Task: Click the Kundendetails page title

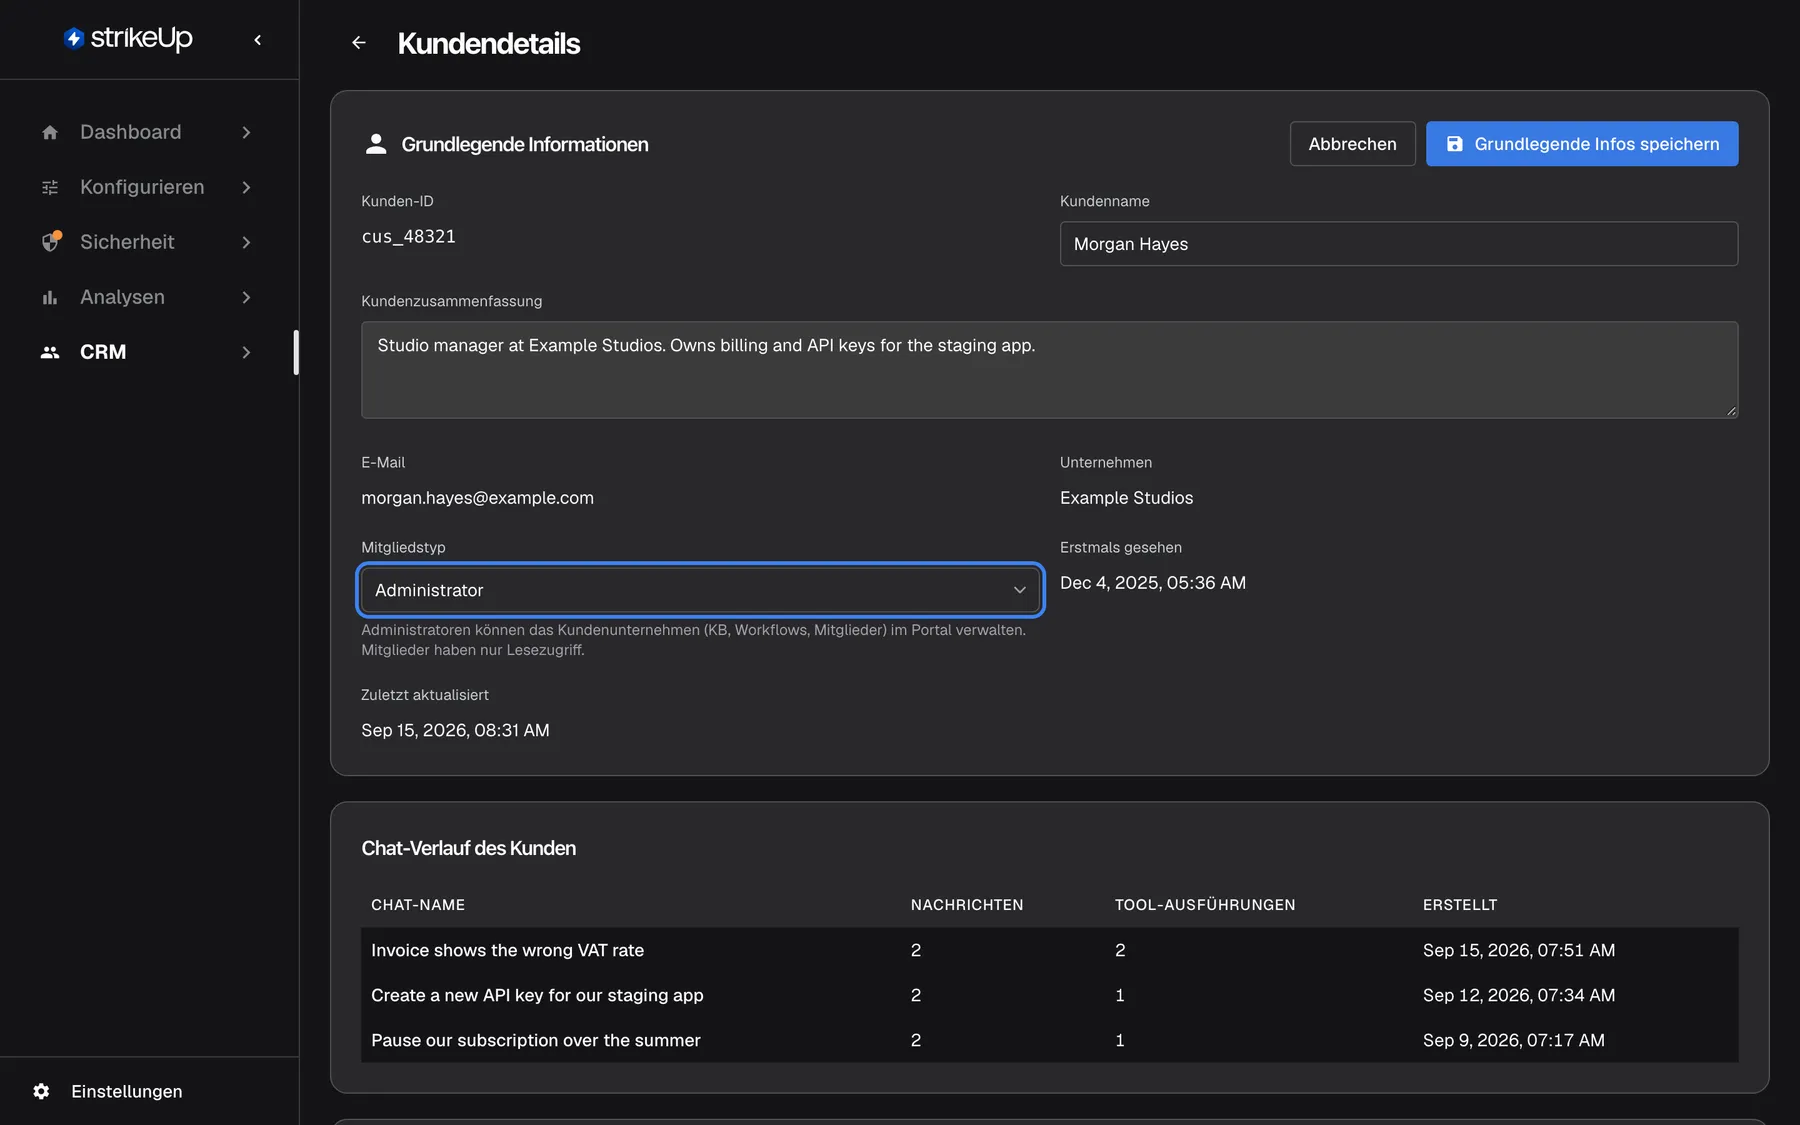Action: pyautogui.click(x=489, y=44)
